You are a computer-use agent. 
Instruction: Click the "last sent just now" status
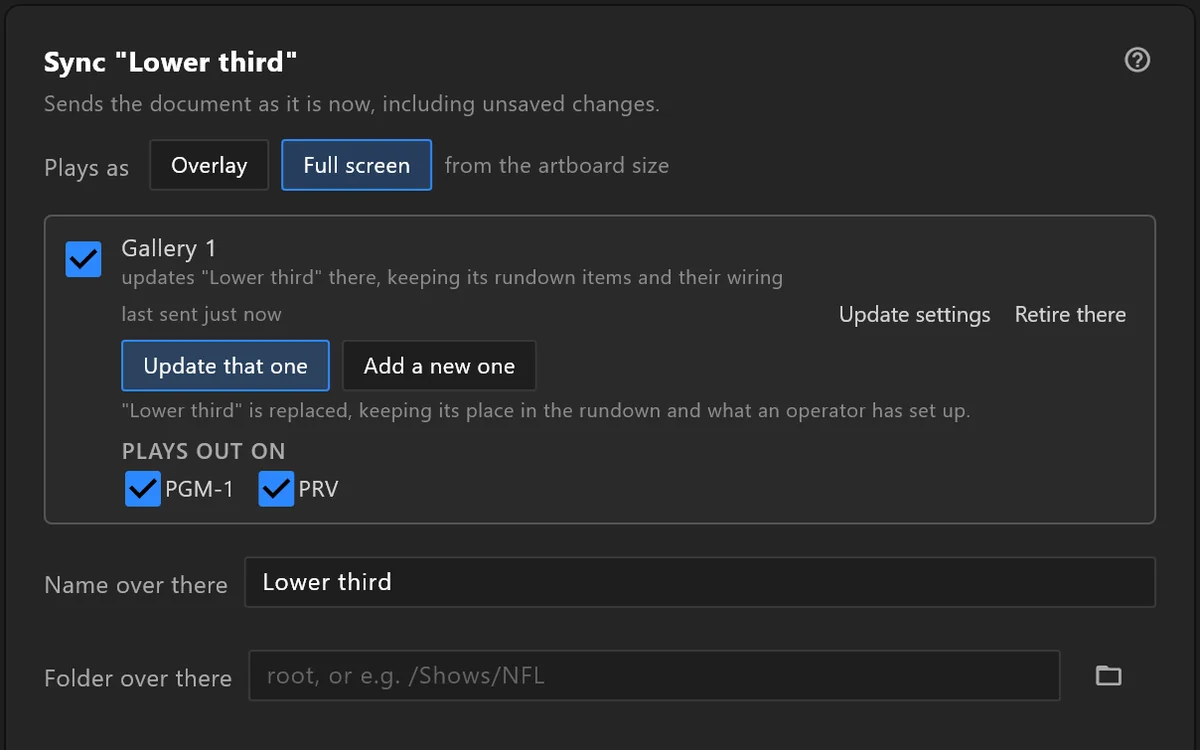pos(202,314)
